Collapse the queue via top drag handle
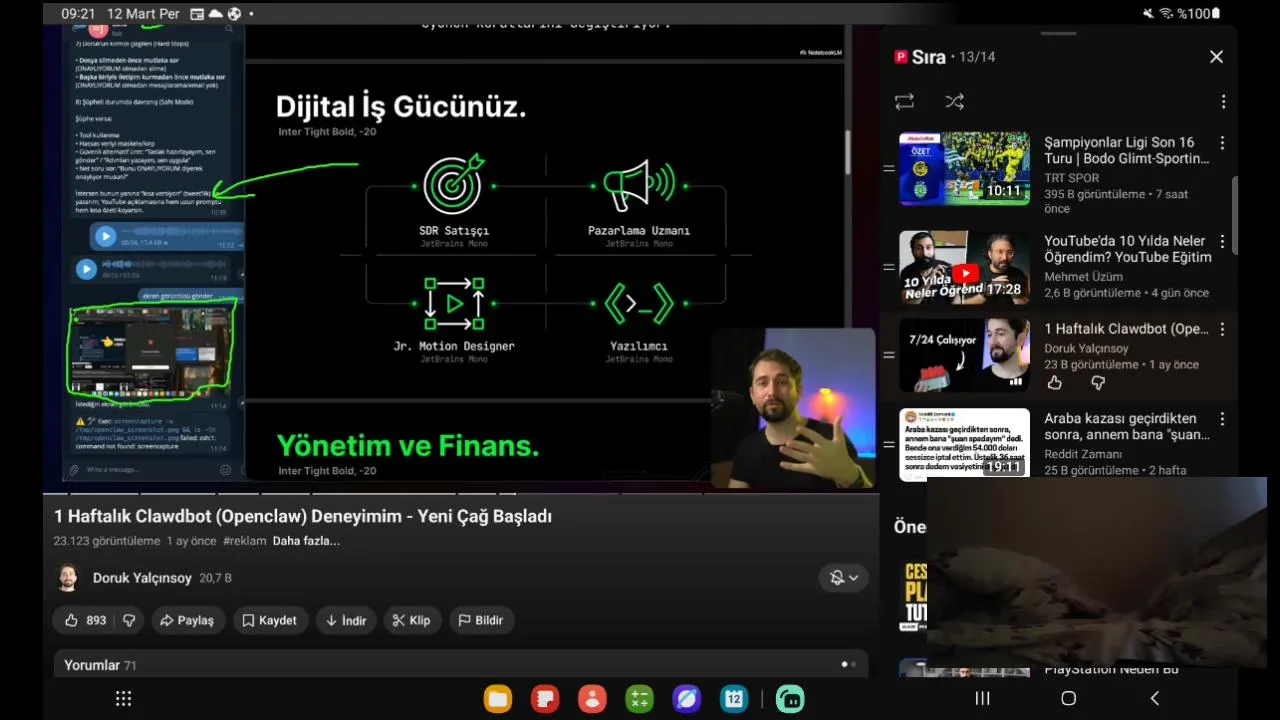 [x=1060, y=34]
